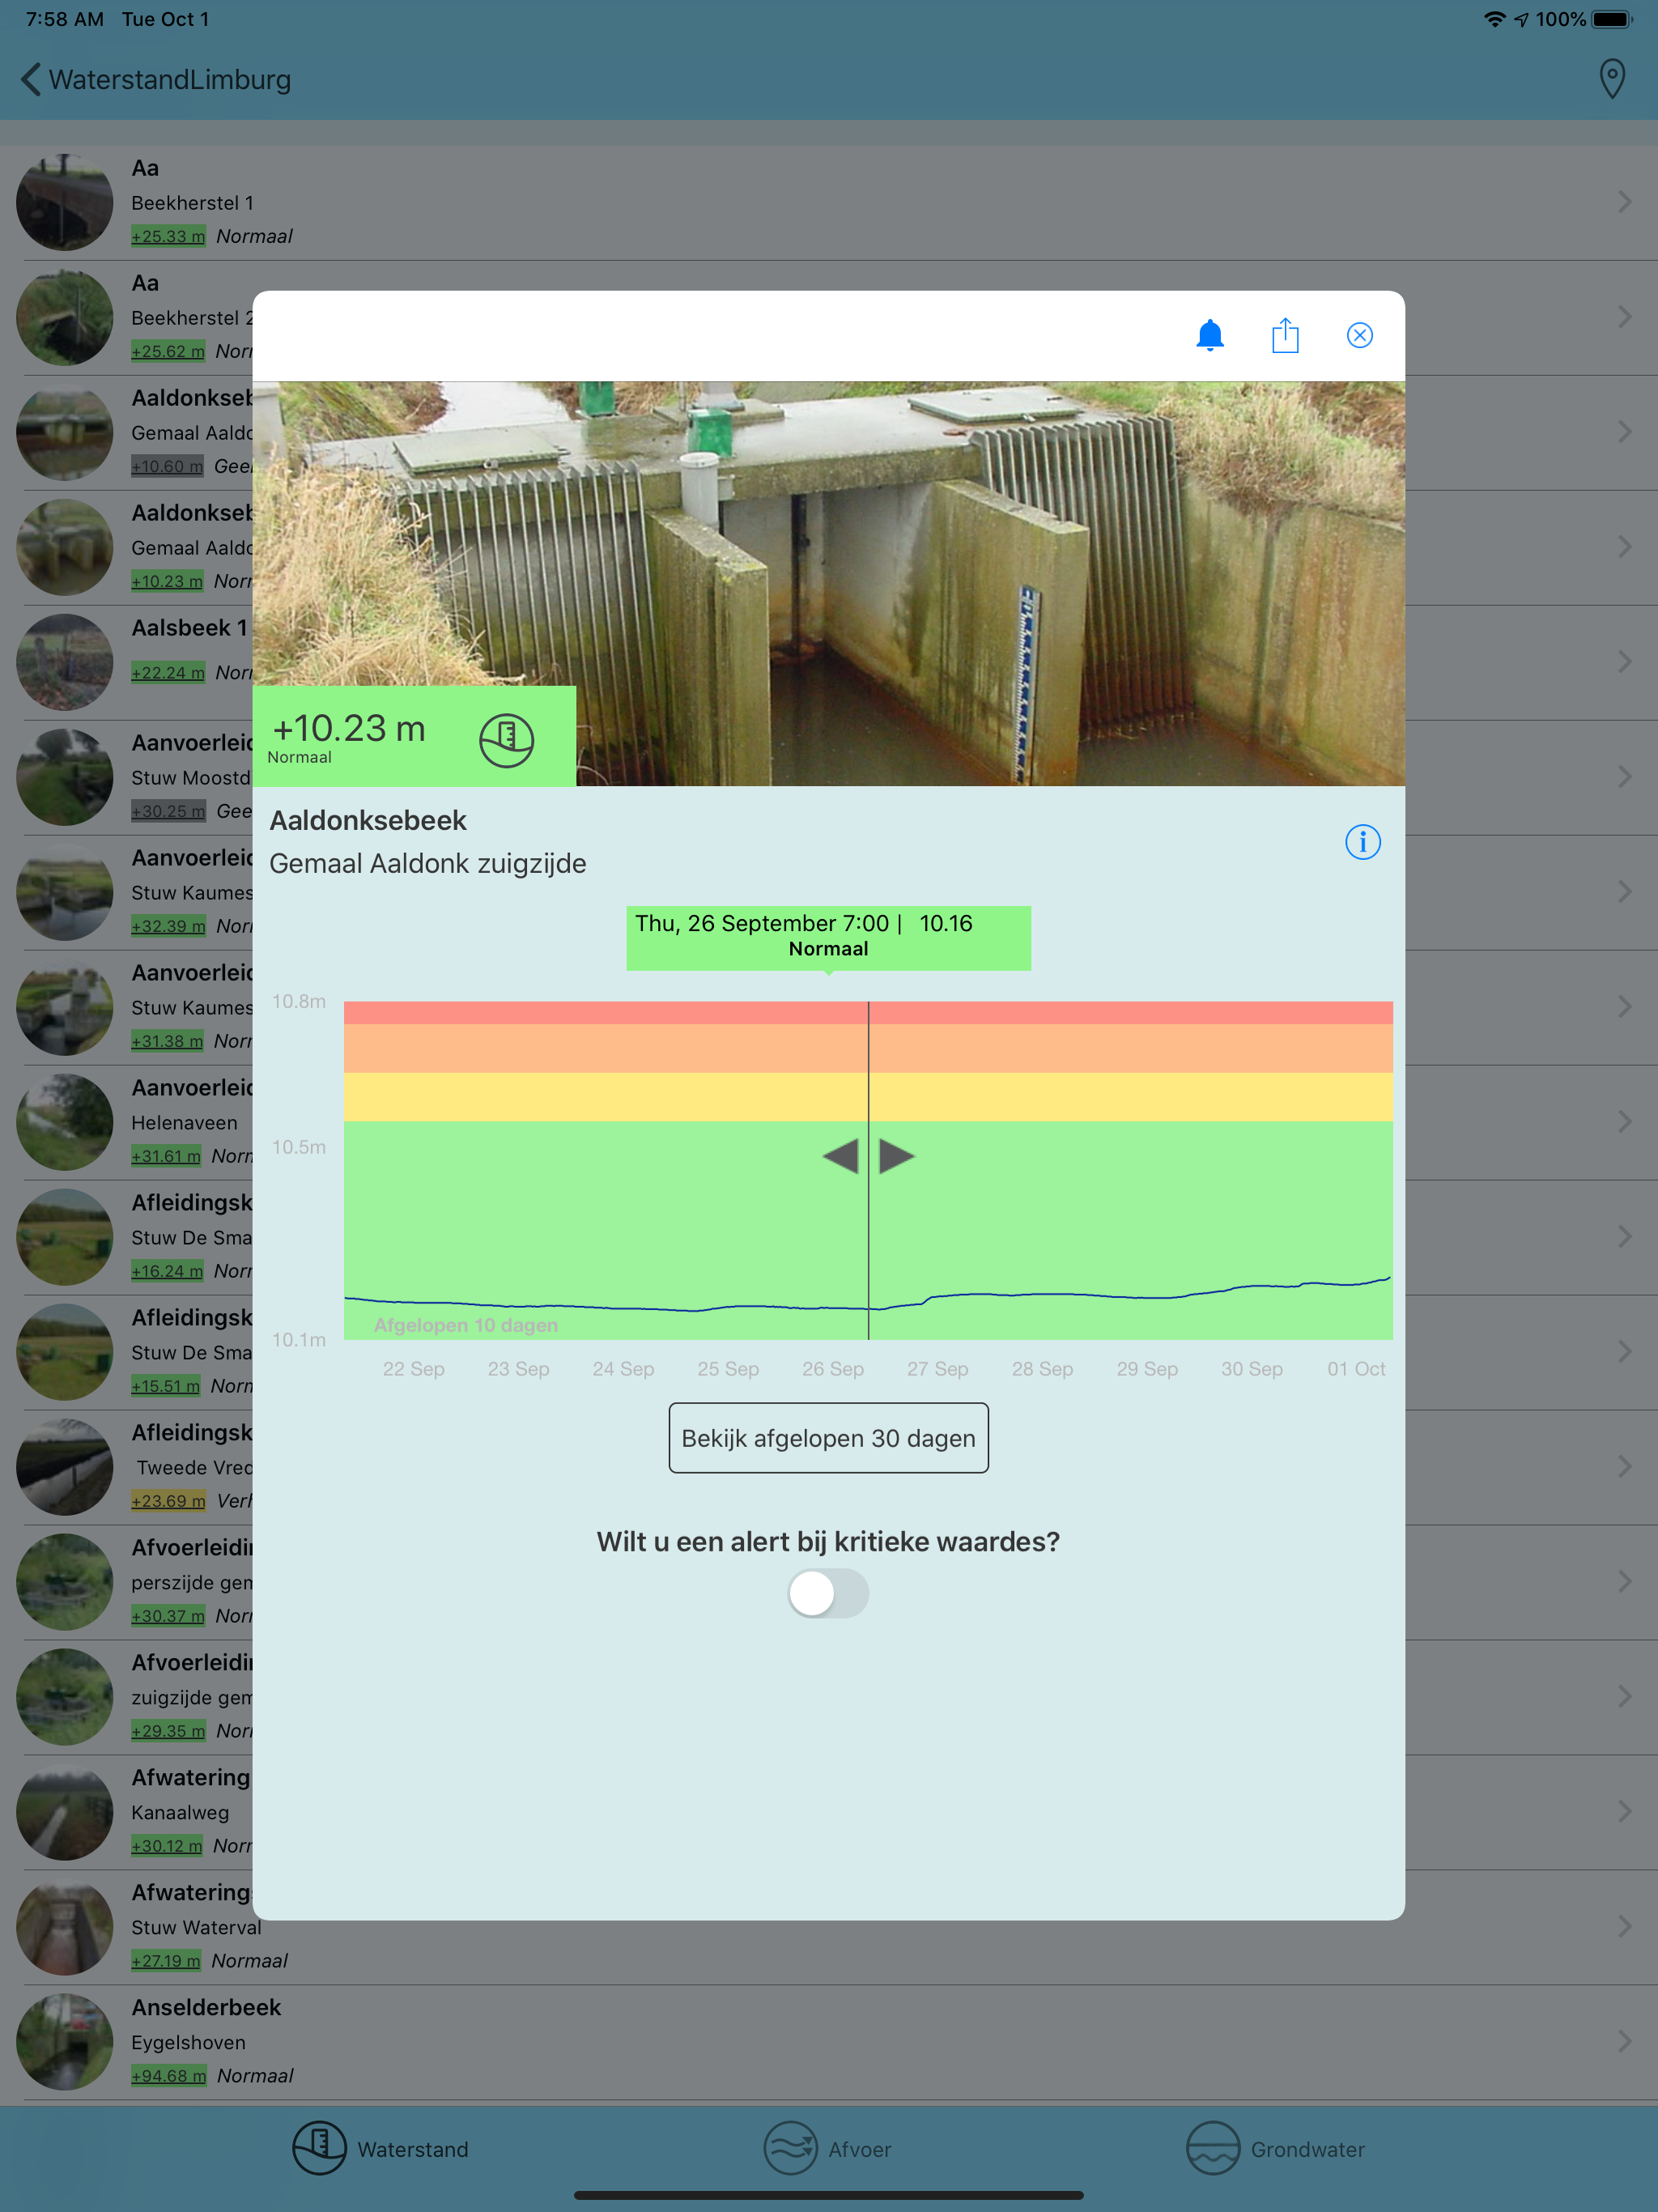Tap the Stuw Waterval thumbnail photo

(65, 1927)
